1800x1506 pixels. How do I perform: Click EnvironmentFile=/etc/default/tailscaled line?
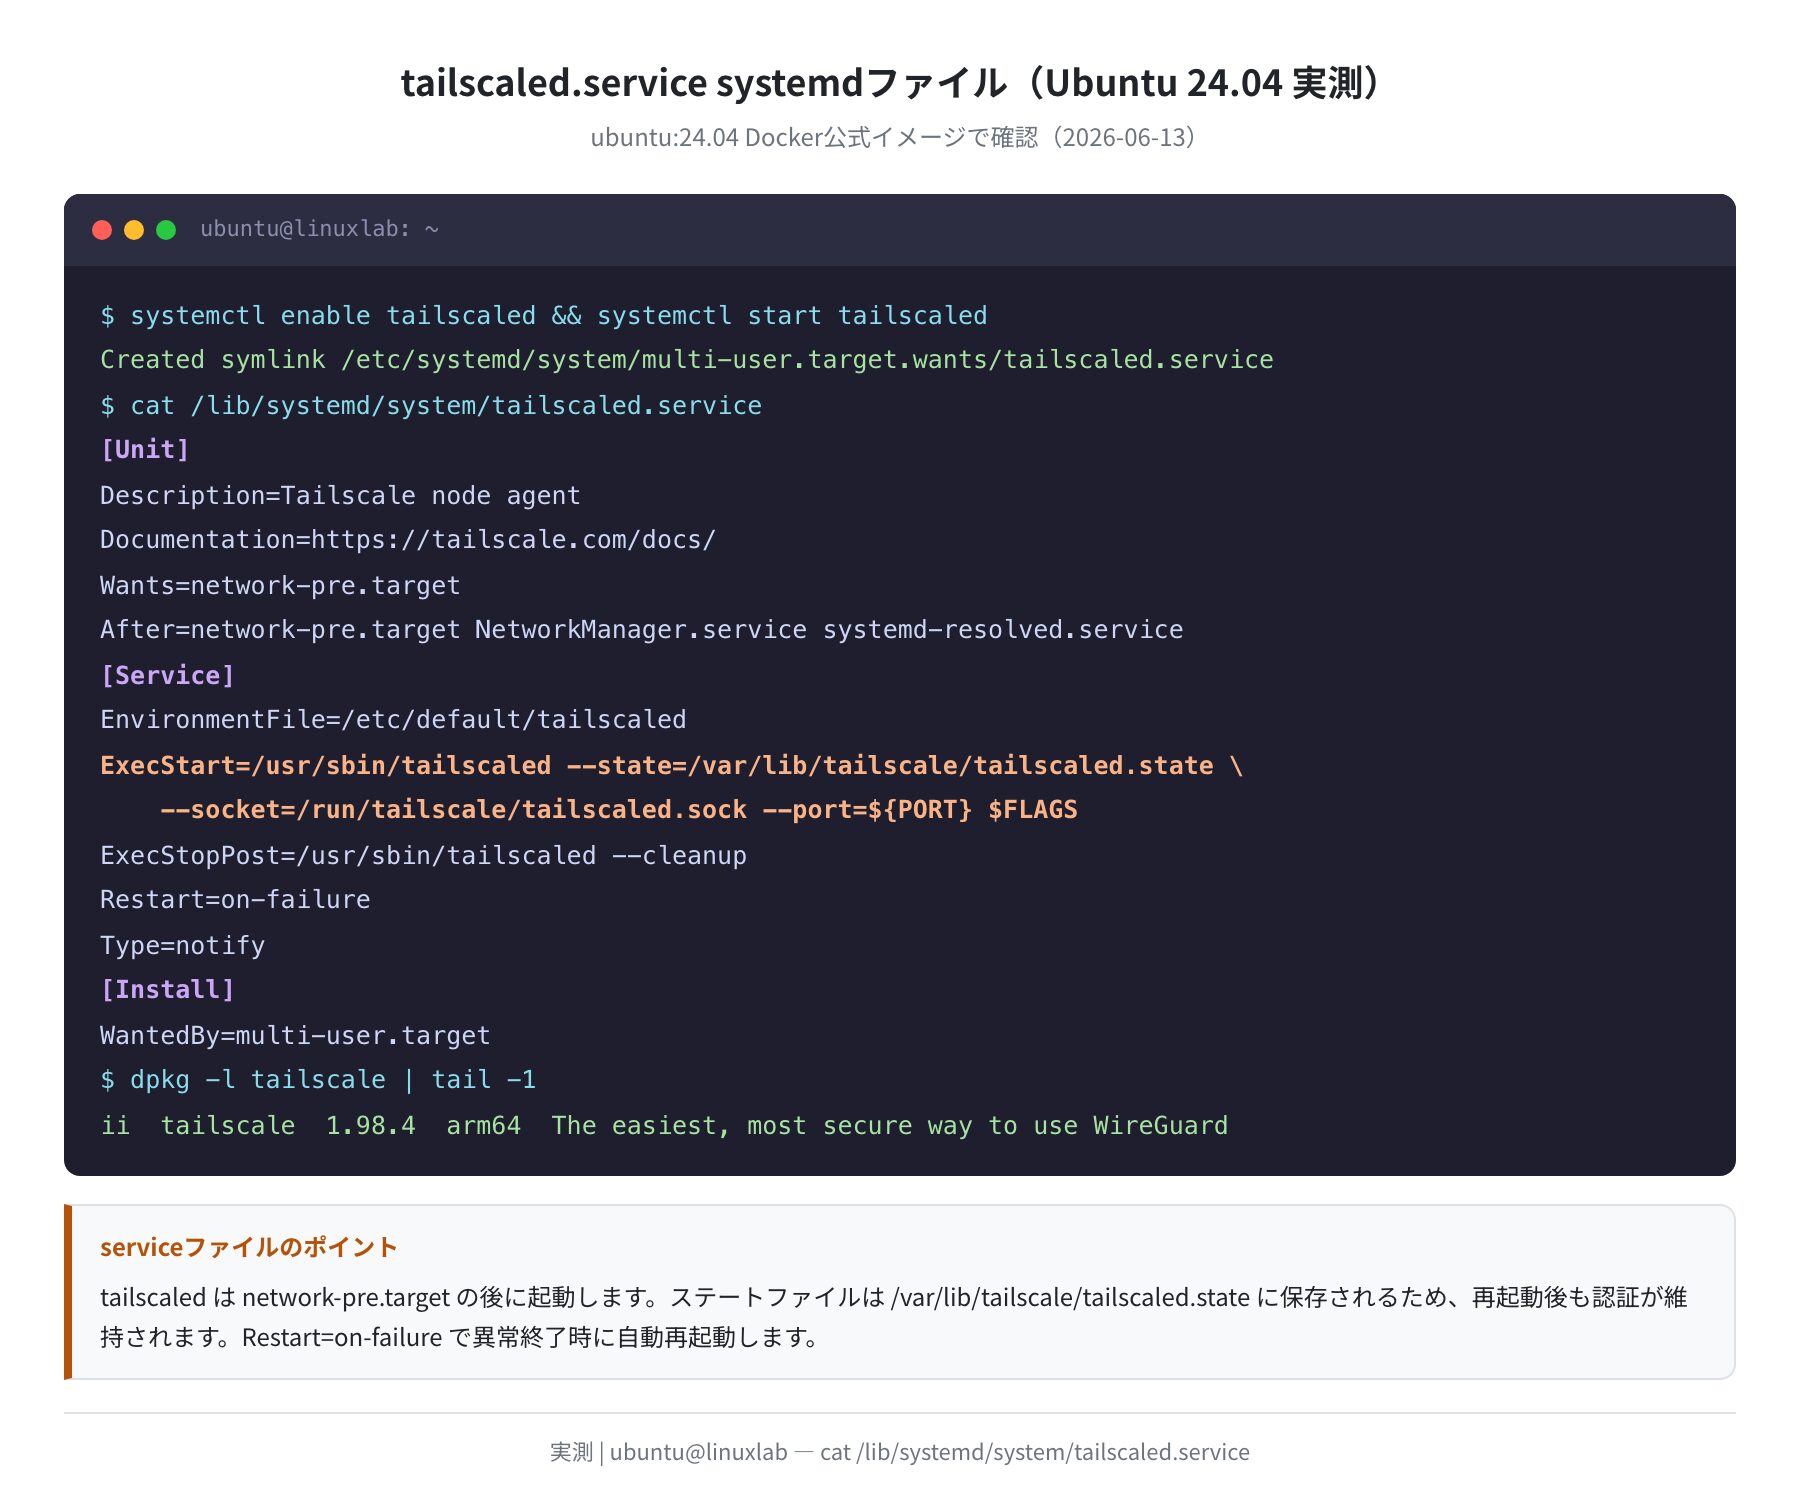tap(393, 720)
